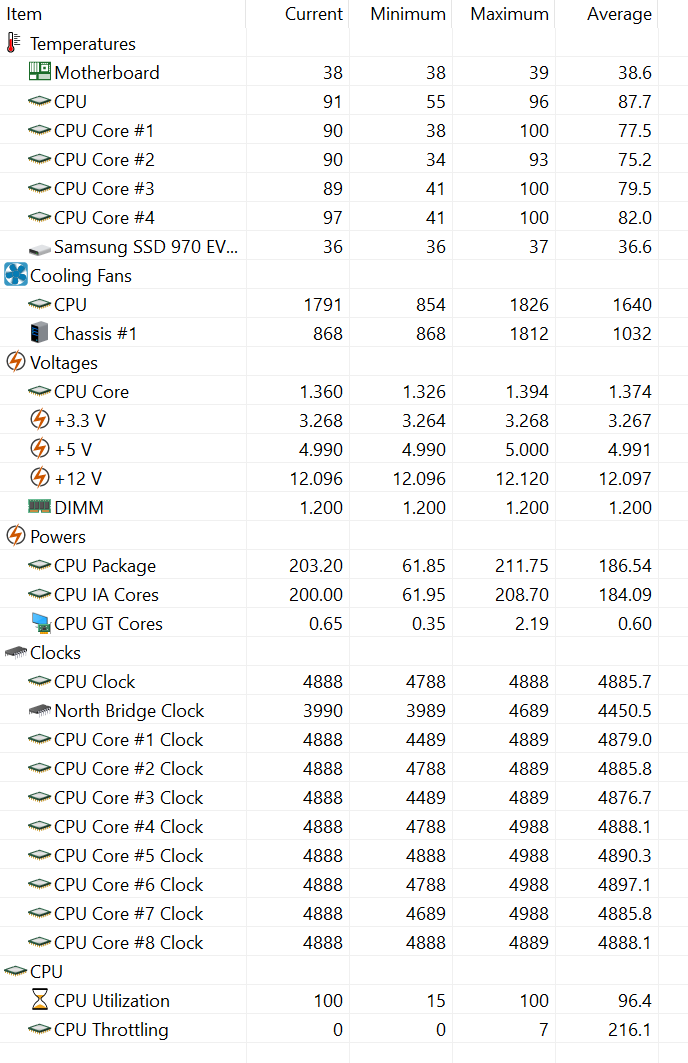
Task: Click the +12 V lightning bolt icon
Action: 40,478
